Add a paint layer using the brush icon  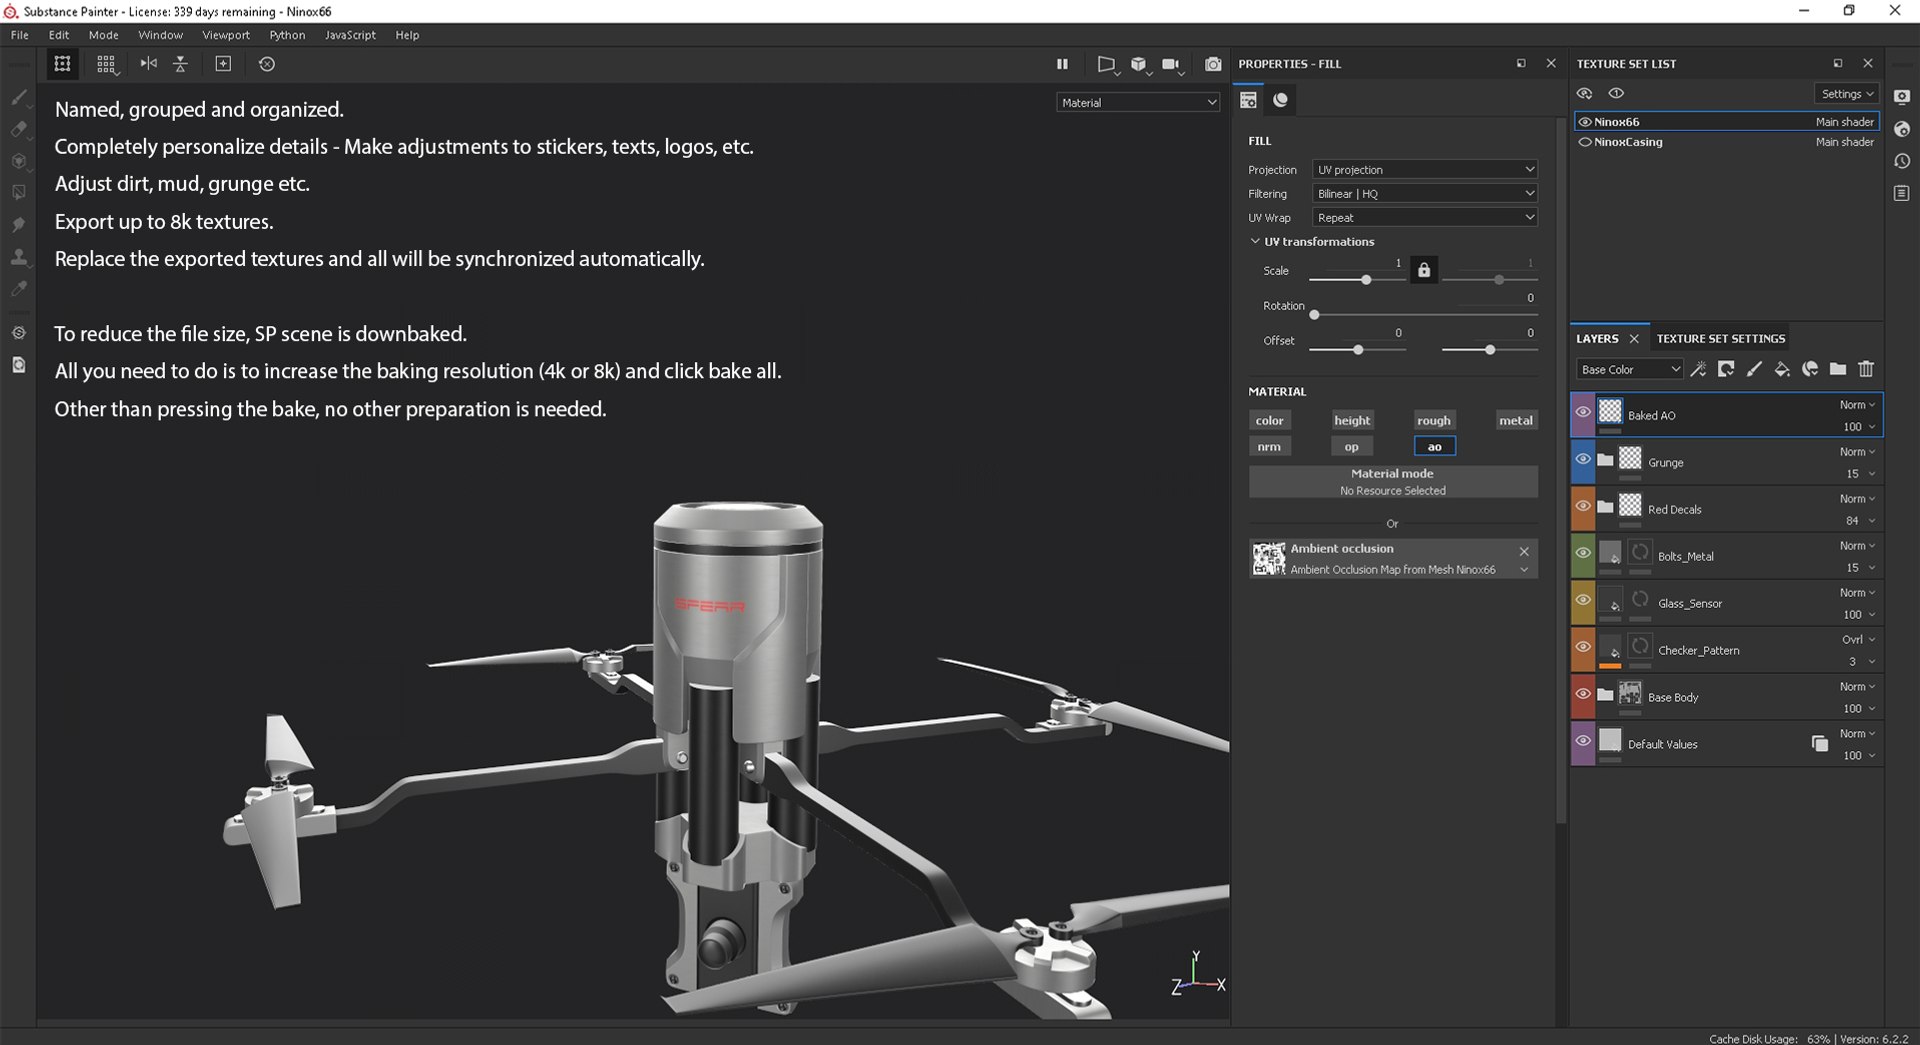[1754, 370]
